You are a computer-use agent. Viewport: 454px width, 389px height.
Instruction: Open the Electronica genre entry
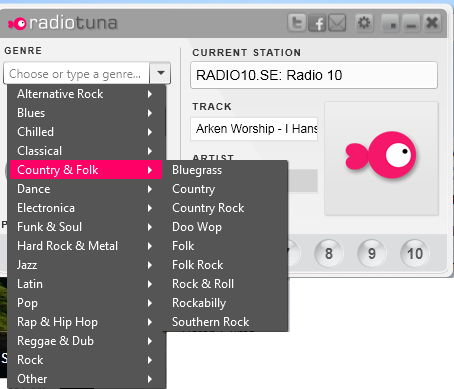point(86,208)
